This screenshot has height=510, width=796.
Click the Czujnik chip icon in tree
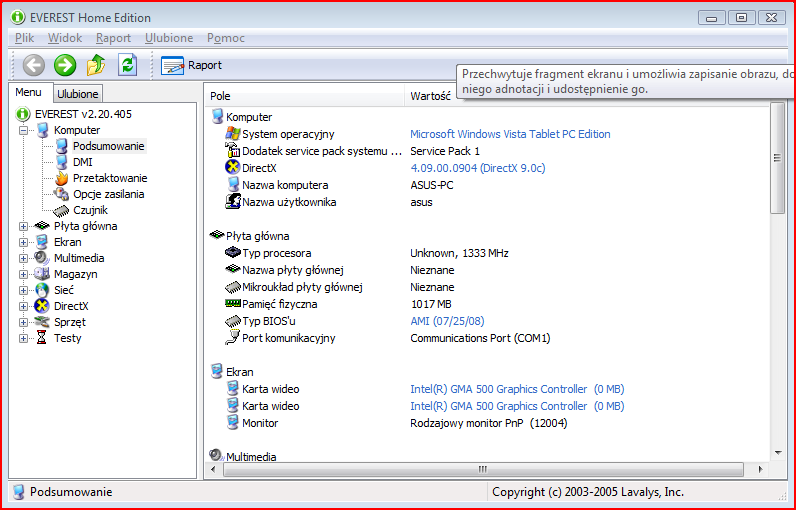click(x=61, y=210)
